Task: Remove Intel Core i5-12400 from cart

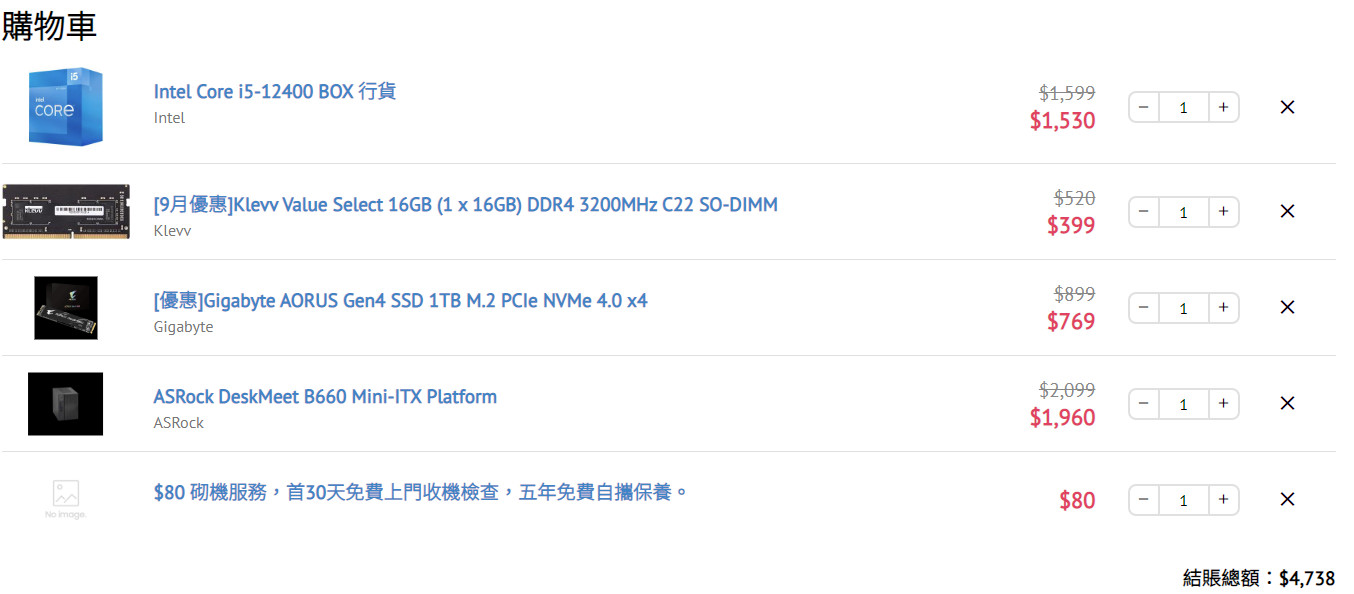Action: click(1287, 107)
